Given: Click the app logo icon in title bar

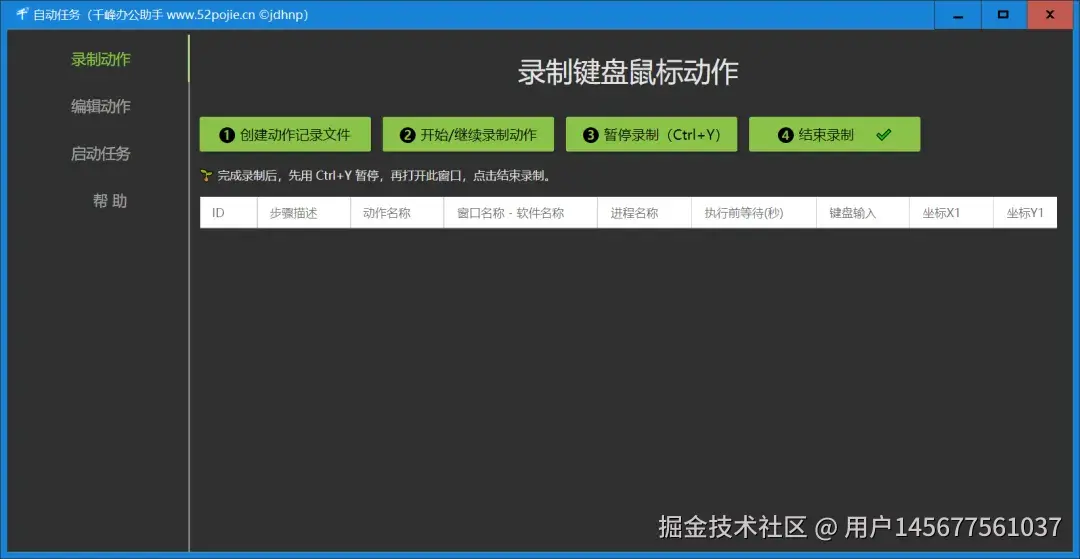Looking at the screenshot, I should [x=21, y=14].
